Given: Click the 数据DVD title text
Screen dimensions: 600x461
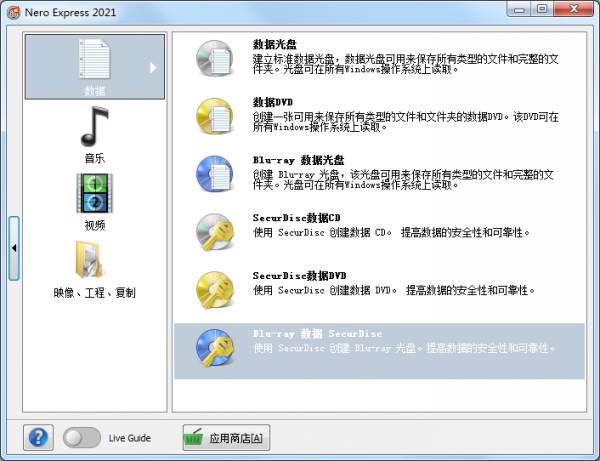Looking at the screenshot, I should click(x=273, y=102).
